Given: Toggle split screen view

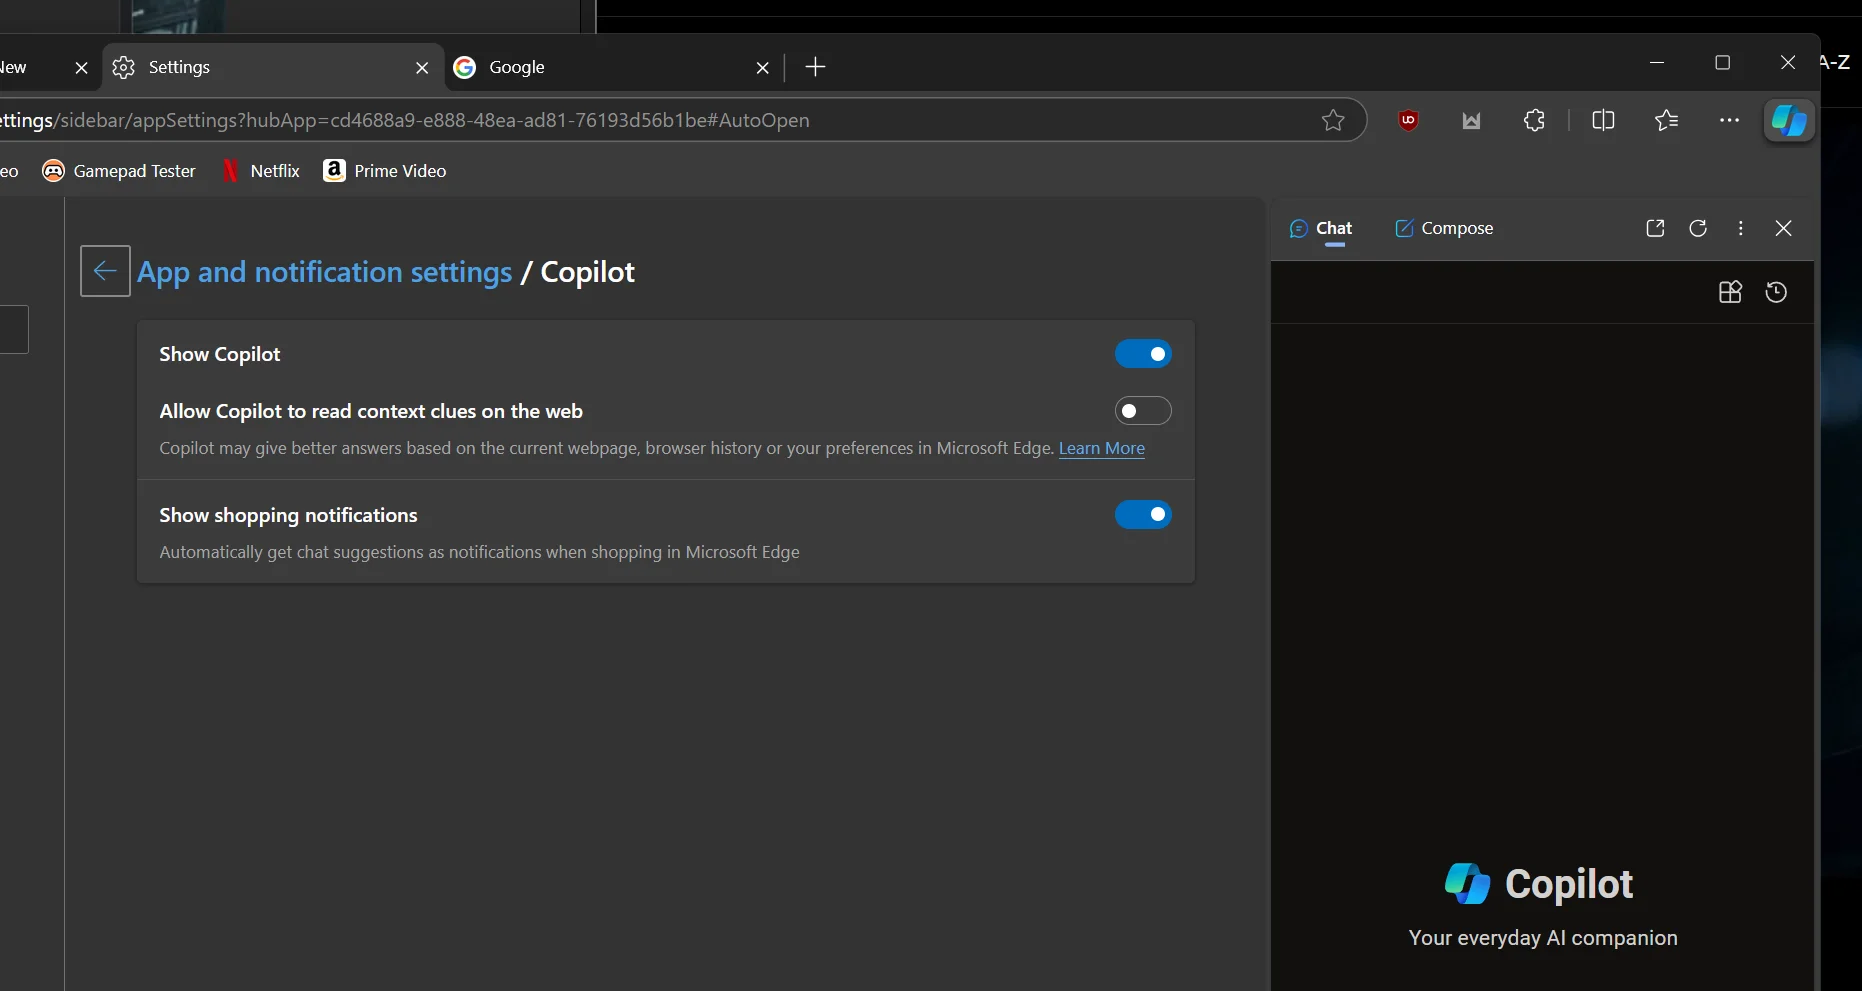Looking at the screenshot, I should (1603, 121).
